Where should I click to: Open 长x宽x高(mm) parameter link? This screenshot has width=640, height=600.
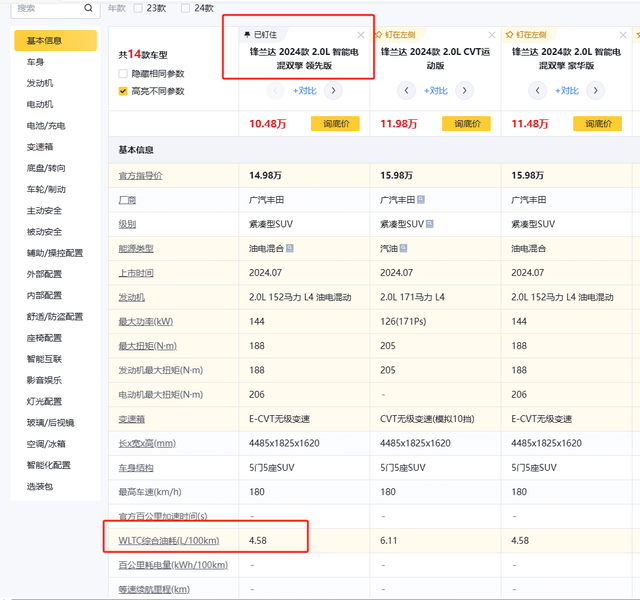pos(147,443)
